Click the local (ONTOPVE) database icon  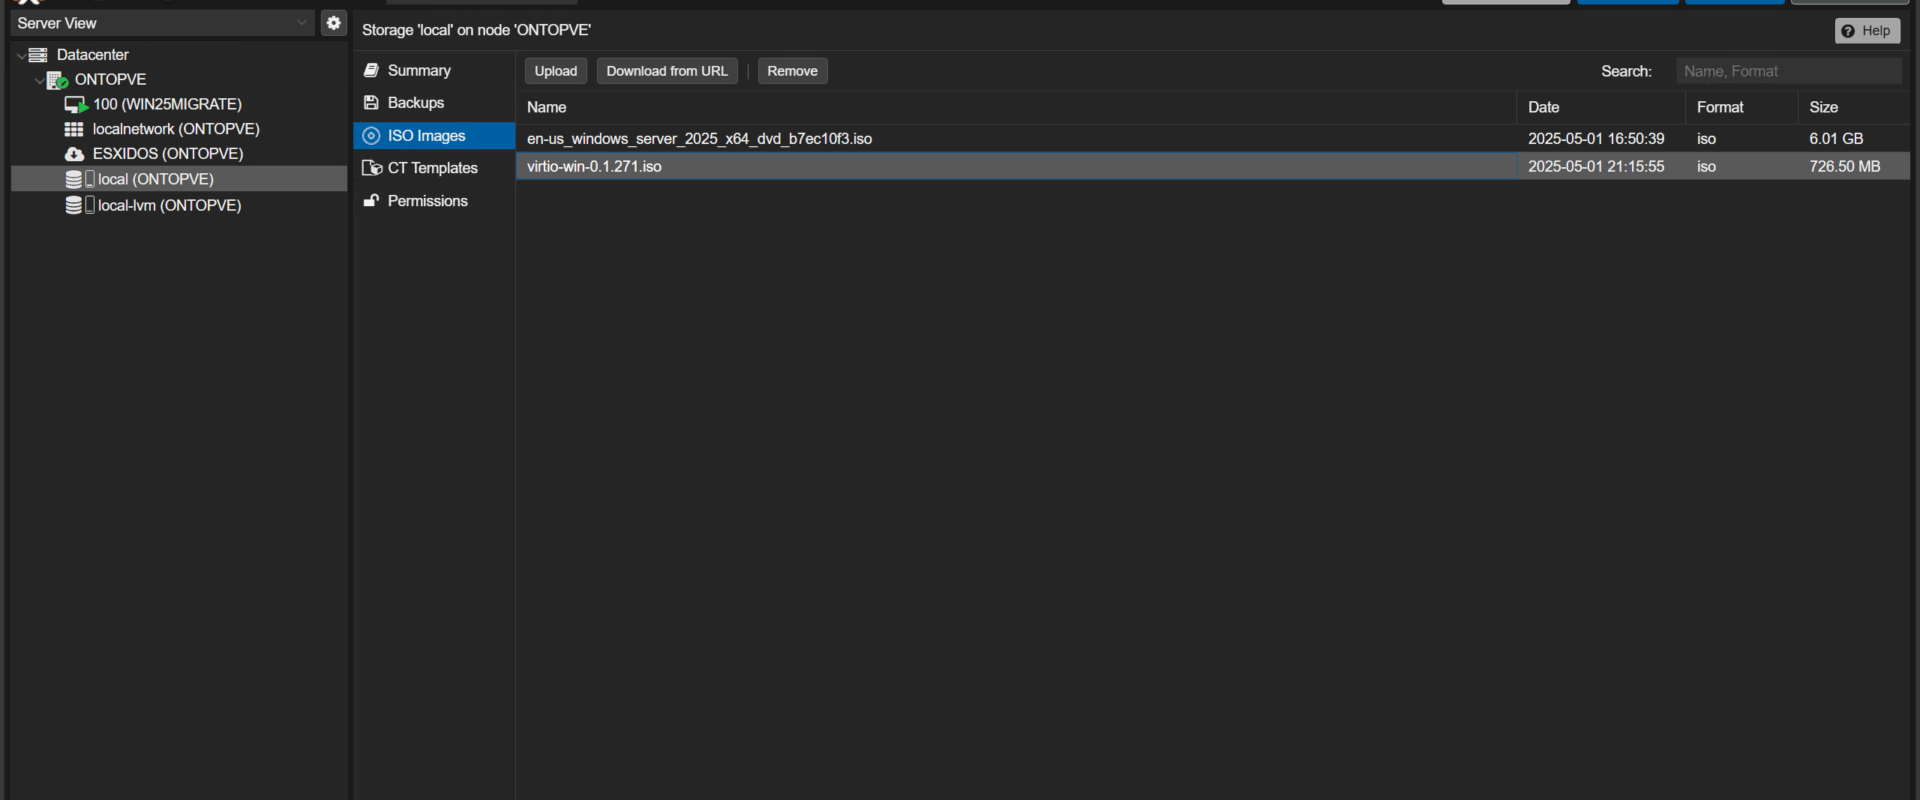tap(74, 179)
